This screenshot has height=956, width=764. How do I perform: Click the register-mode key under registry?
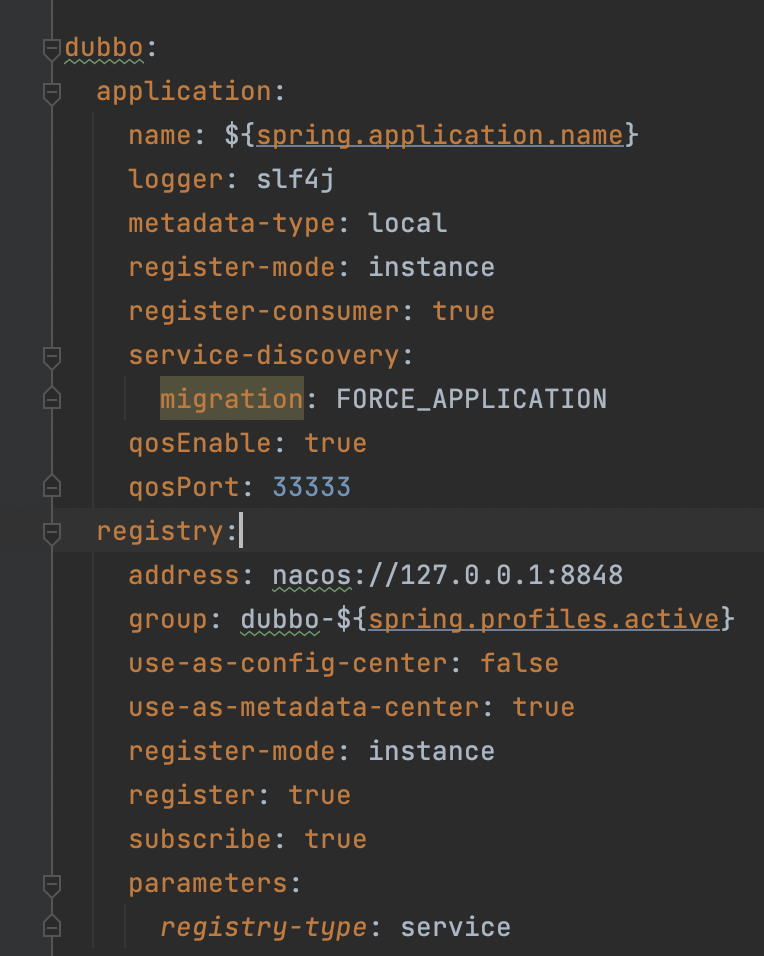pos(232,751)
